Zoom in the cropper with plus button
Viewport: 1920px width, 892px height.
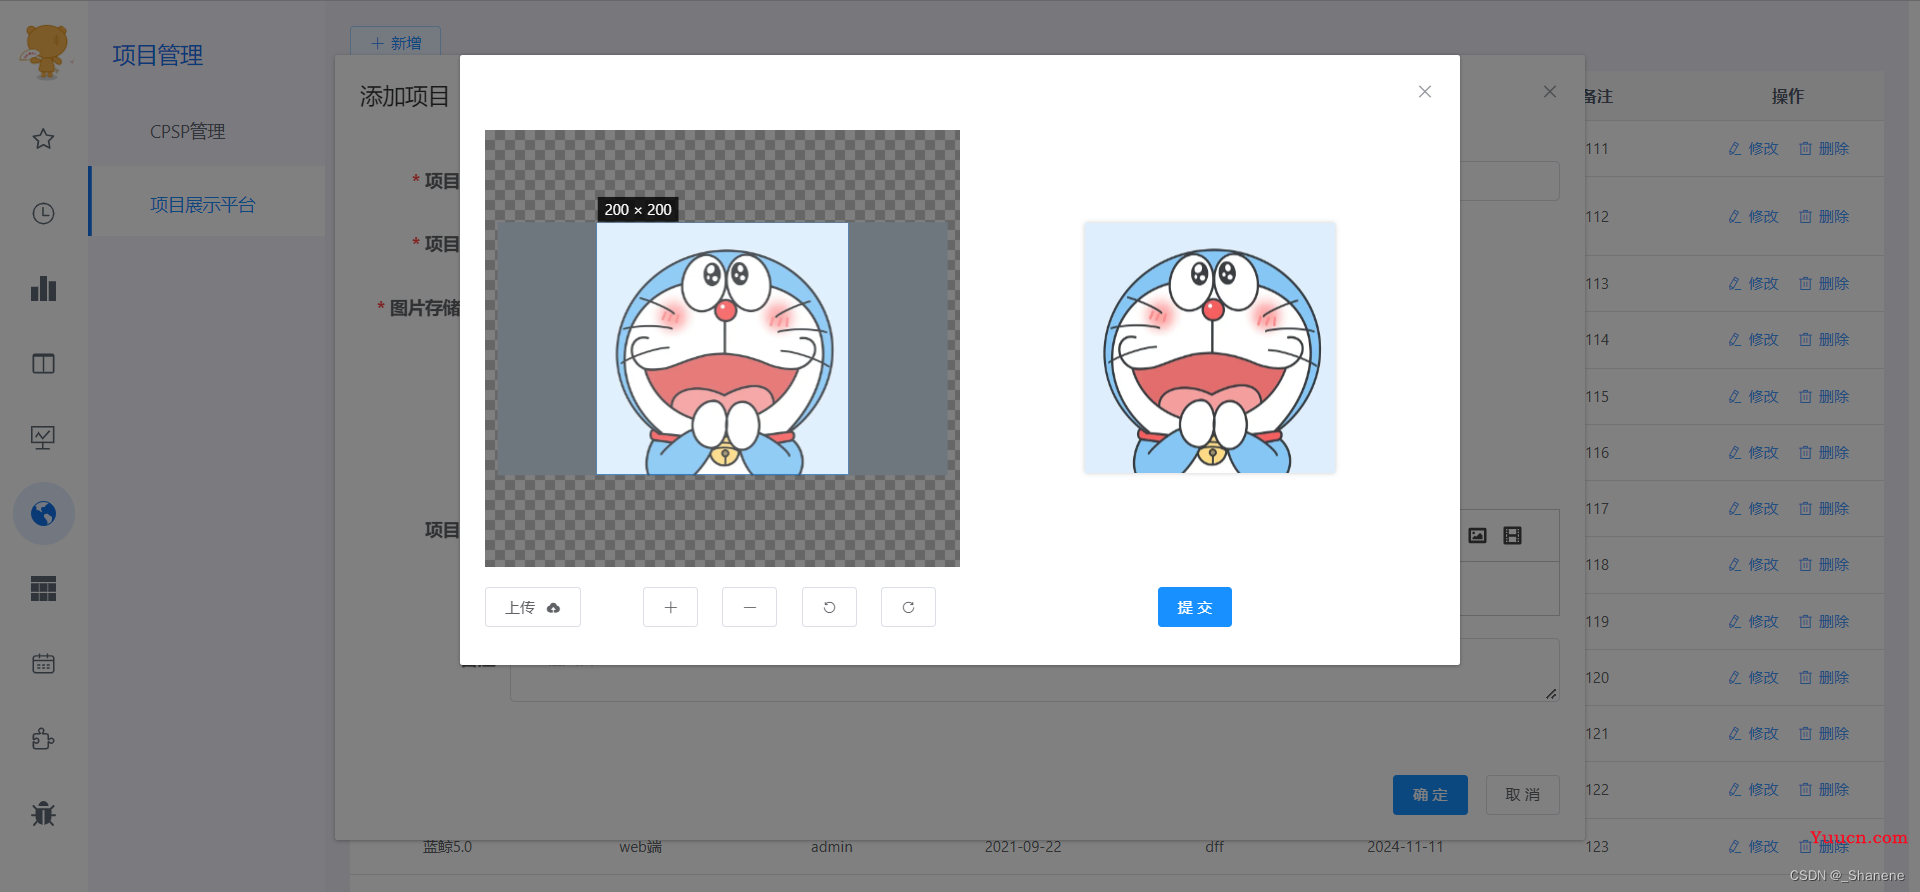[x=670, y=607]
